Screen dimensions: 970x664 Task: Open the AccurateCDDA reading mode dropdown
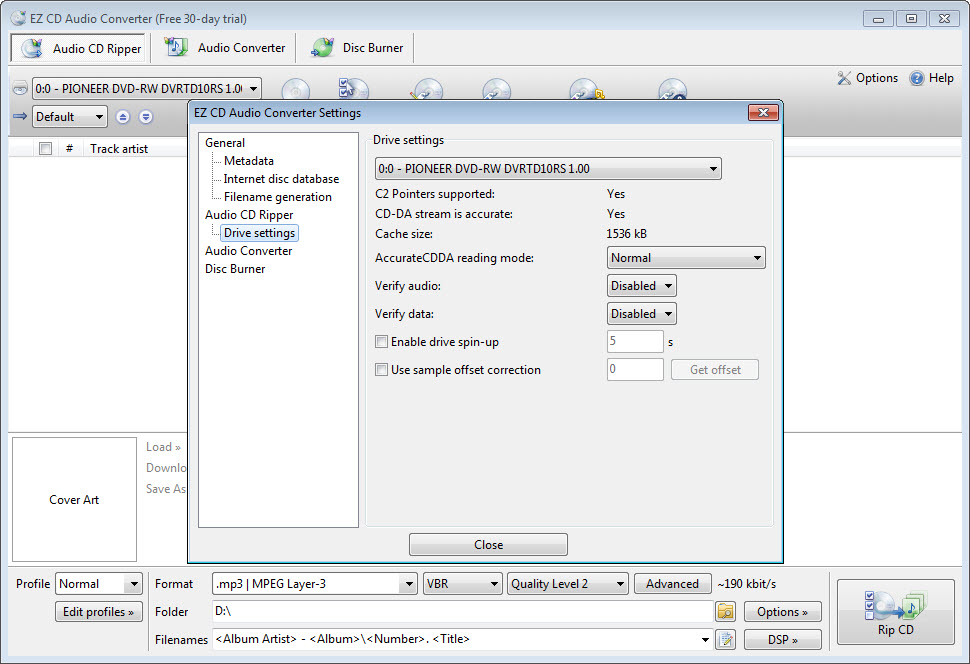[x=686, y=258]
